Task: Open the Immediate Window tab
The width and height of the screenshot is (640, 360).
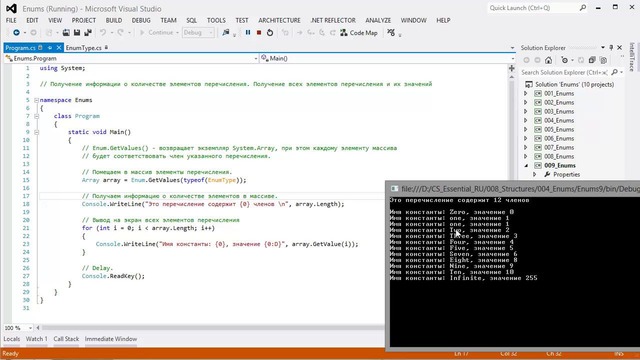Action: pos(111,339)
